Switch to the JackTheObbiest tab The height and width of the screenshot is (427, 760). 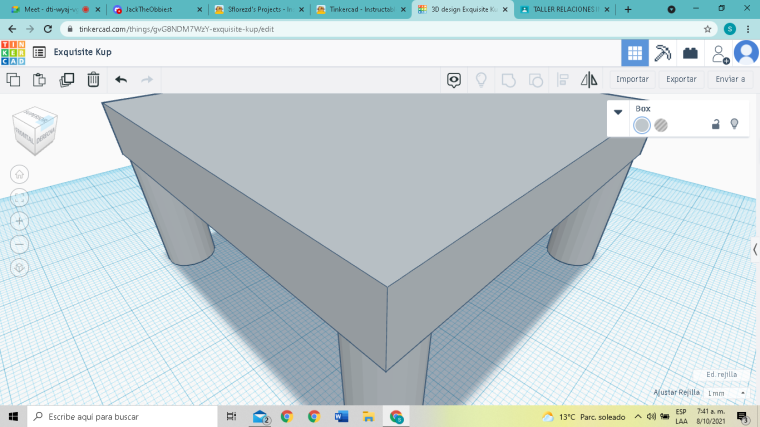click(x=157, y=9)
